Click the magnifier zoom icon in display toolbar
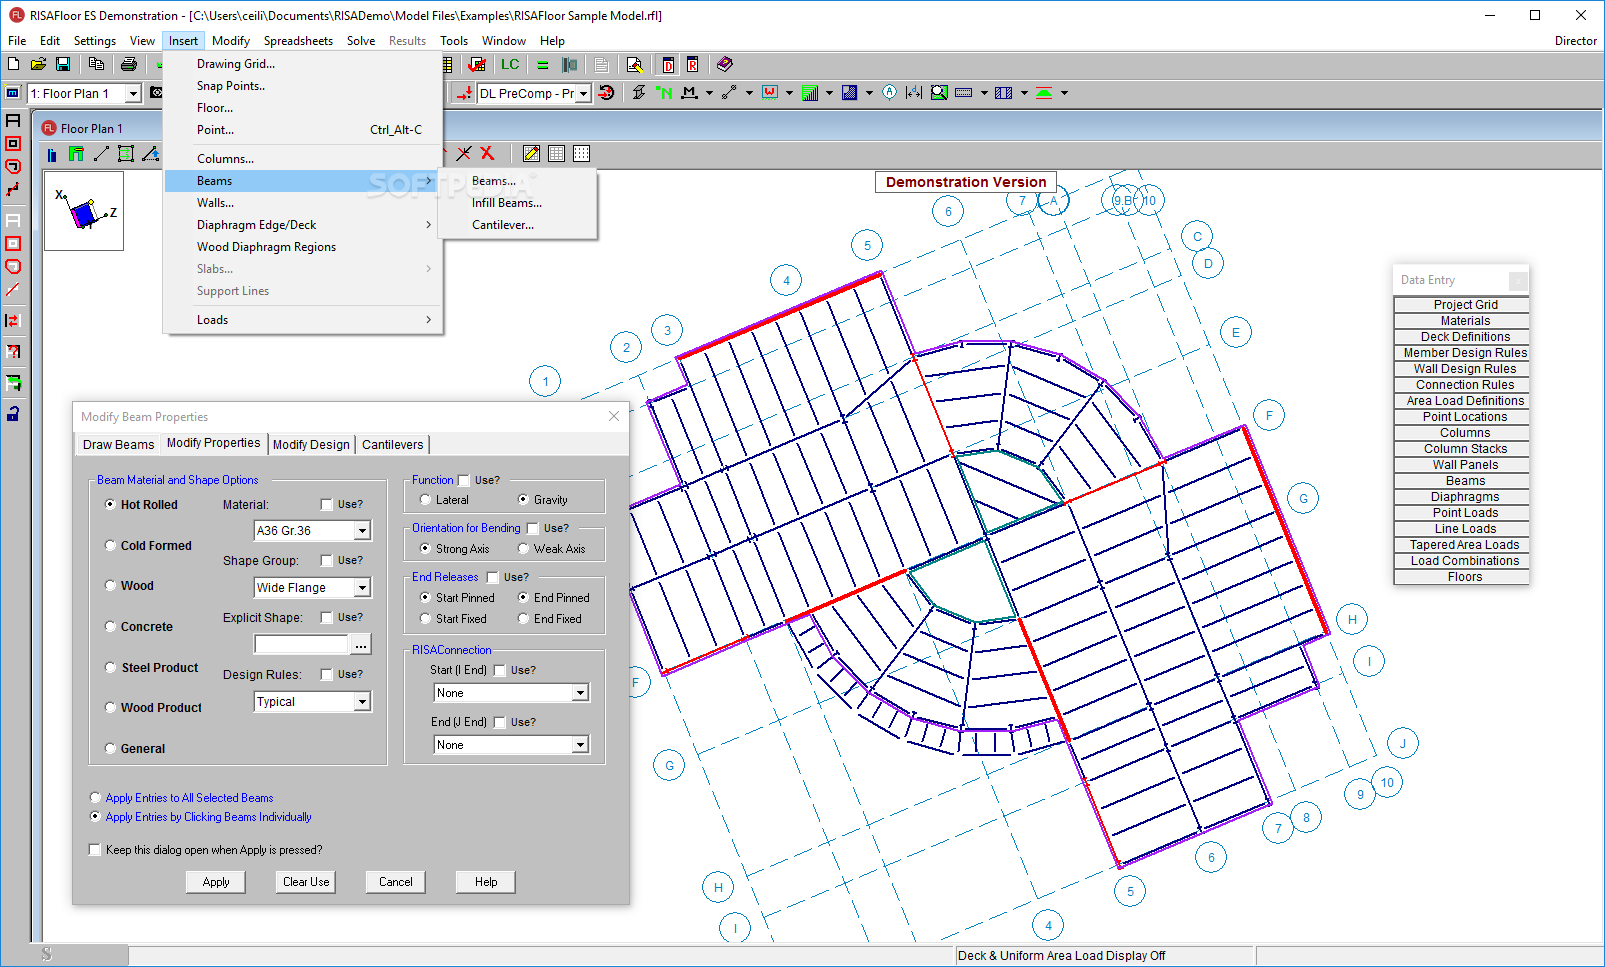 tap(939, 93)
